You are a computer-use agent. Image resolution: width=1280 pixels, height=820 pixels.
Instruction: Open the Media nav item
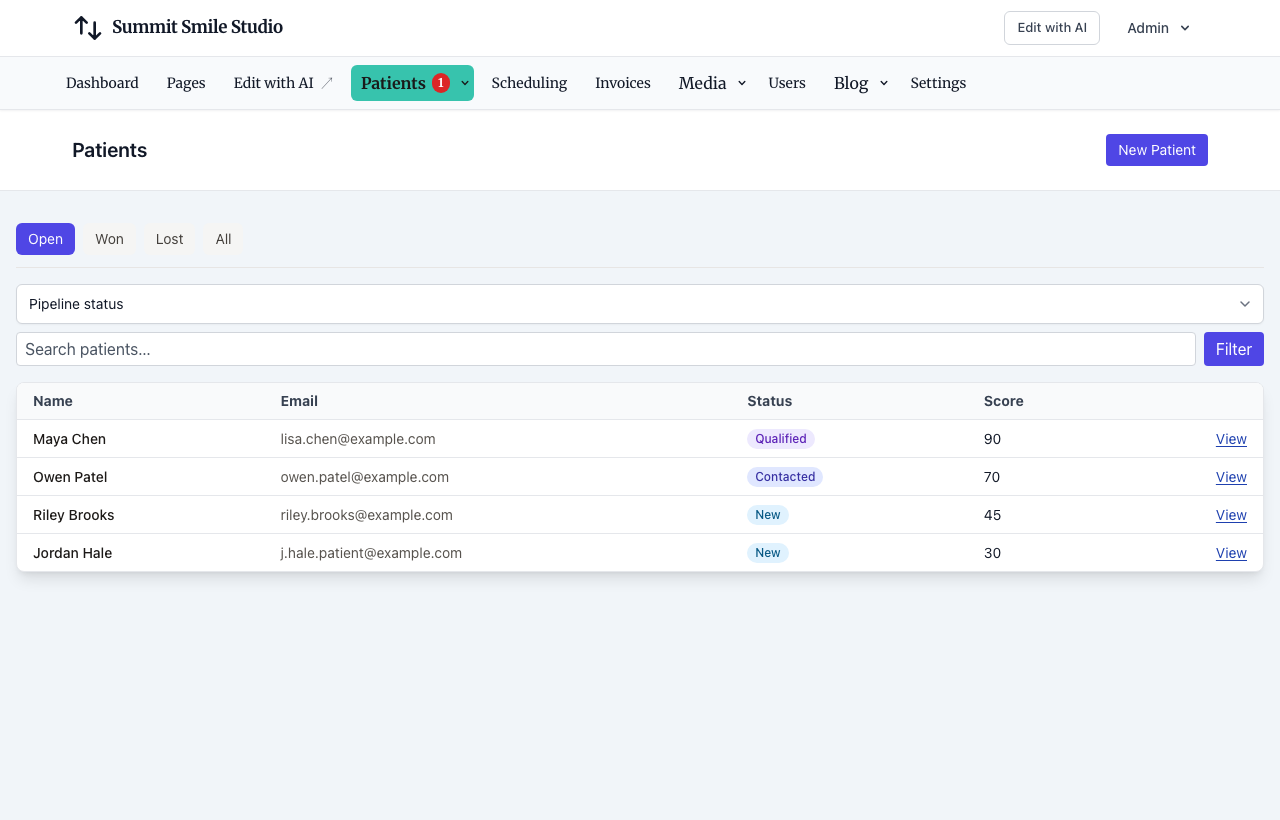pos(702,83)
